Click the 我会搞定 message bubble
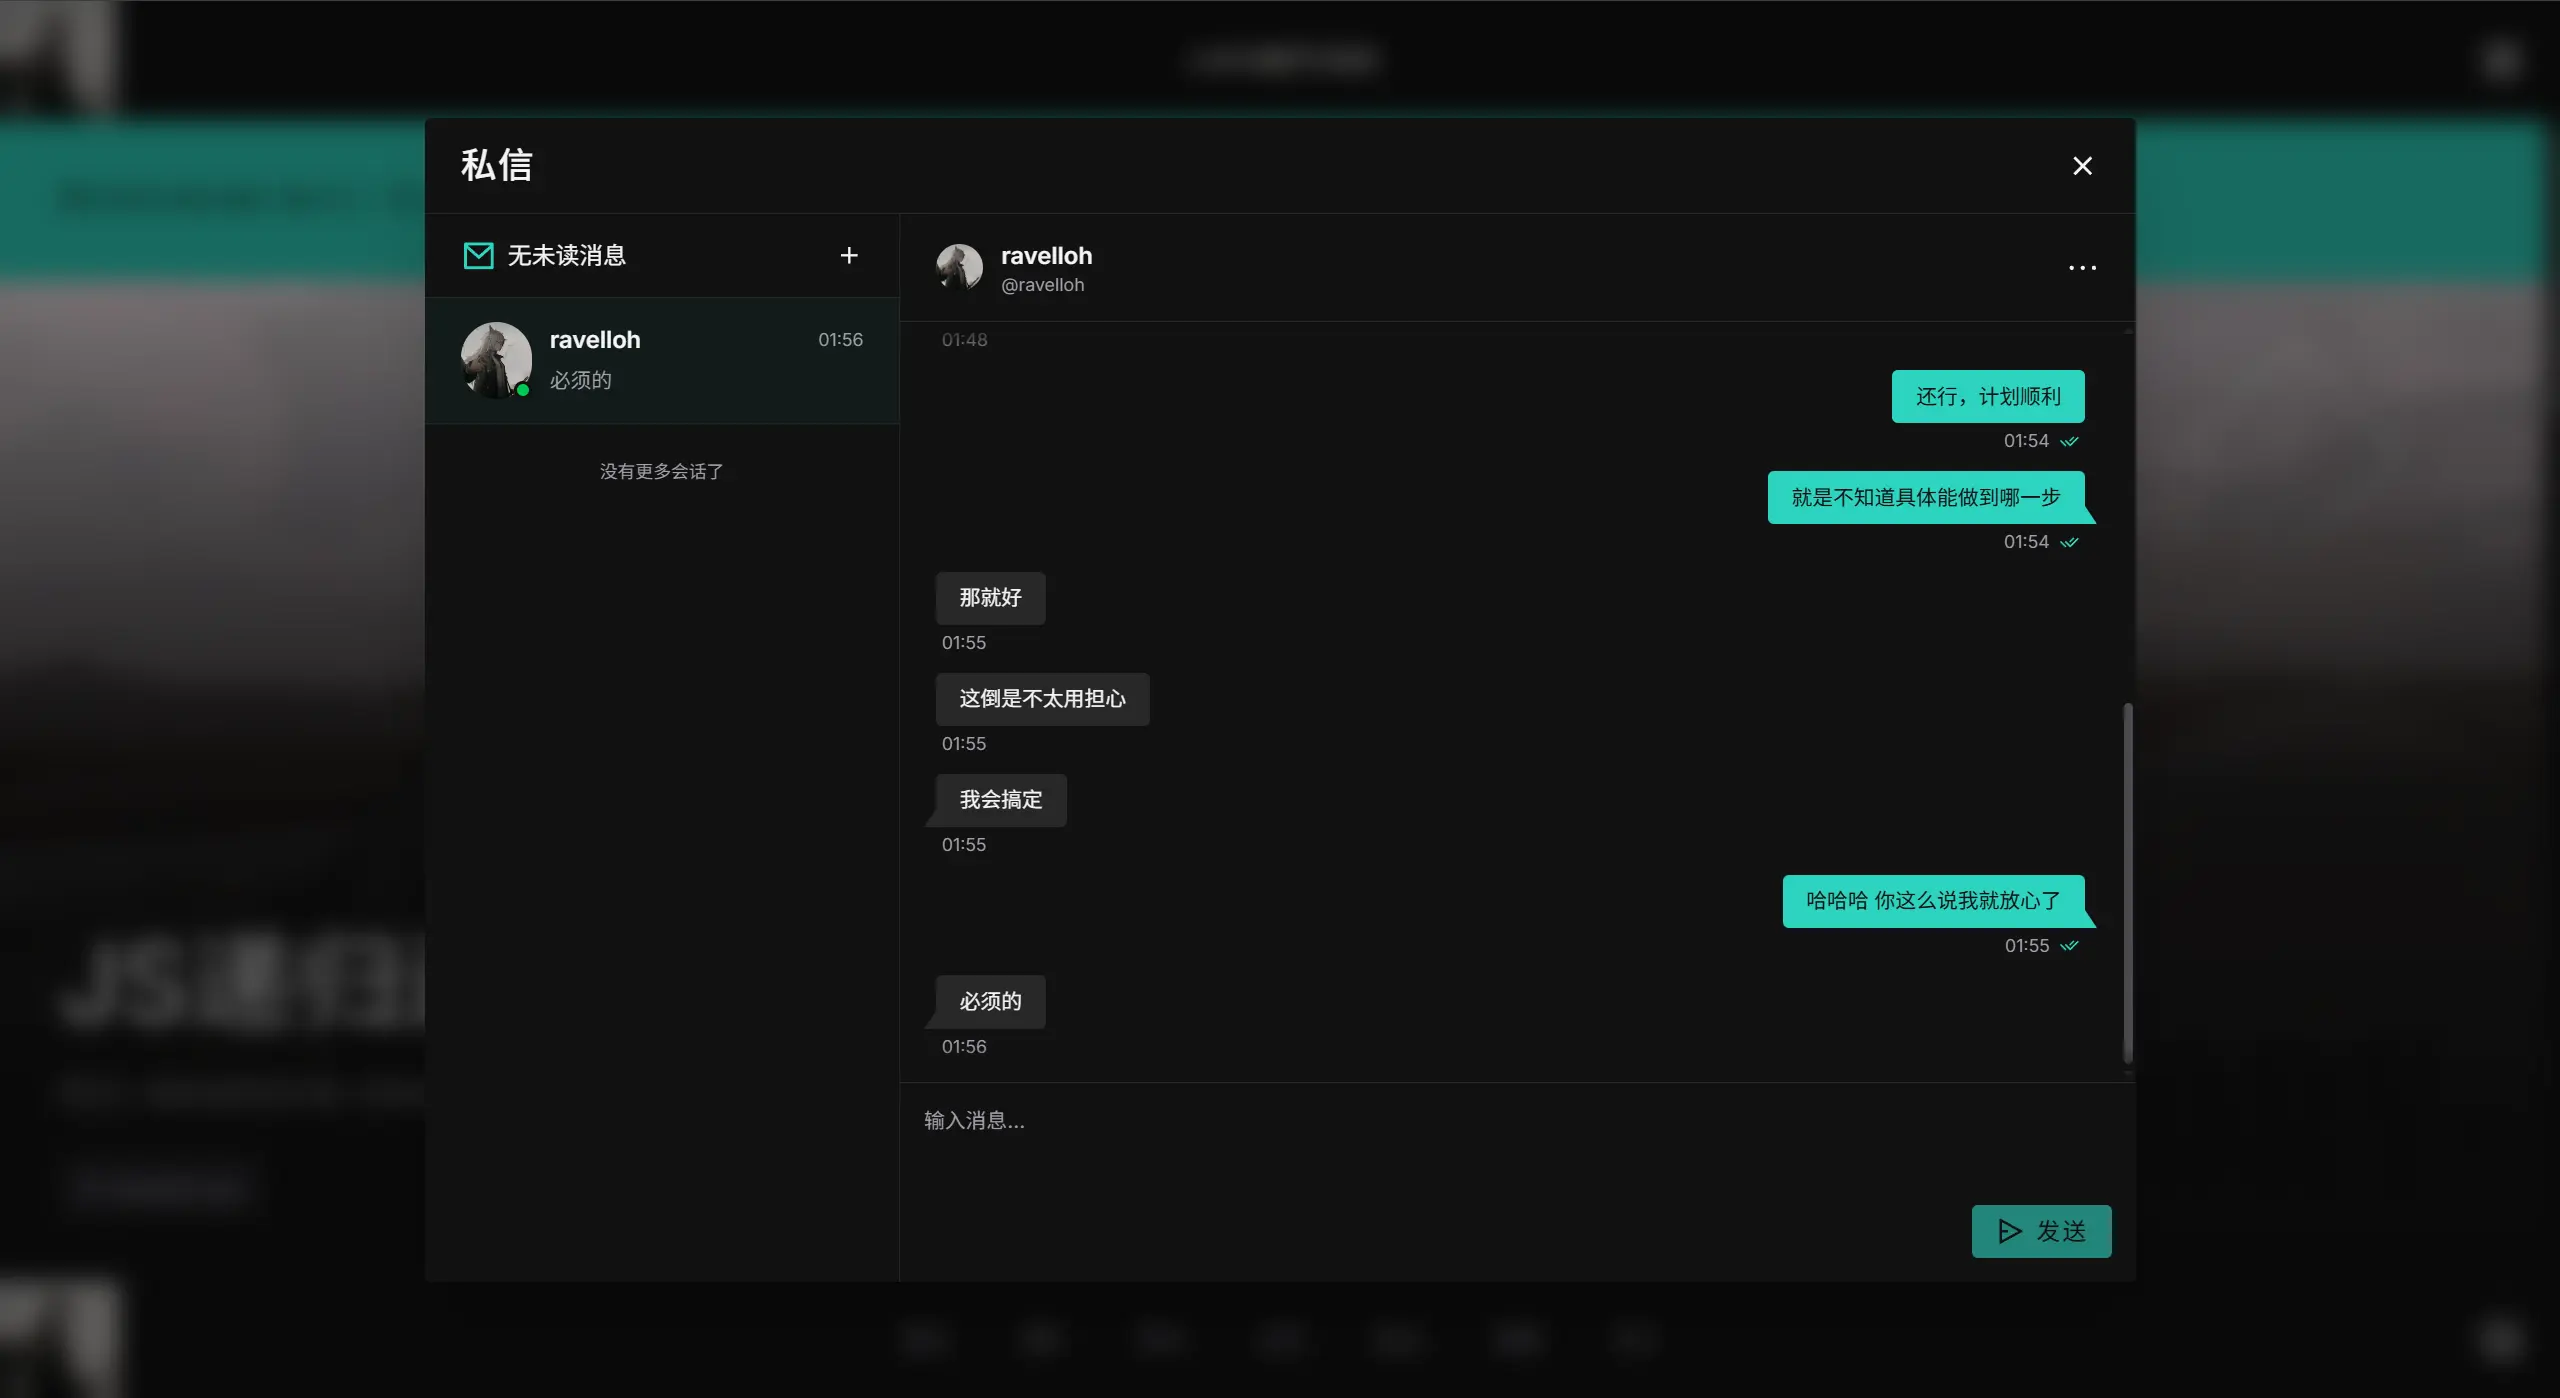The width and height of the screenshot is (2560, 1398). 1000,800
